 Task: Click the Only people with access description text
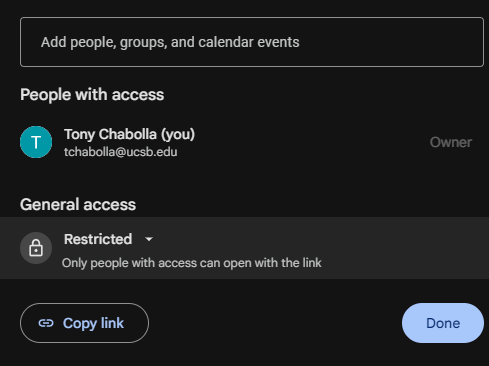[192, 263]
